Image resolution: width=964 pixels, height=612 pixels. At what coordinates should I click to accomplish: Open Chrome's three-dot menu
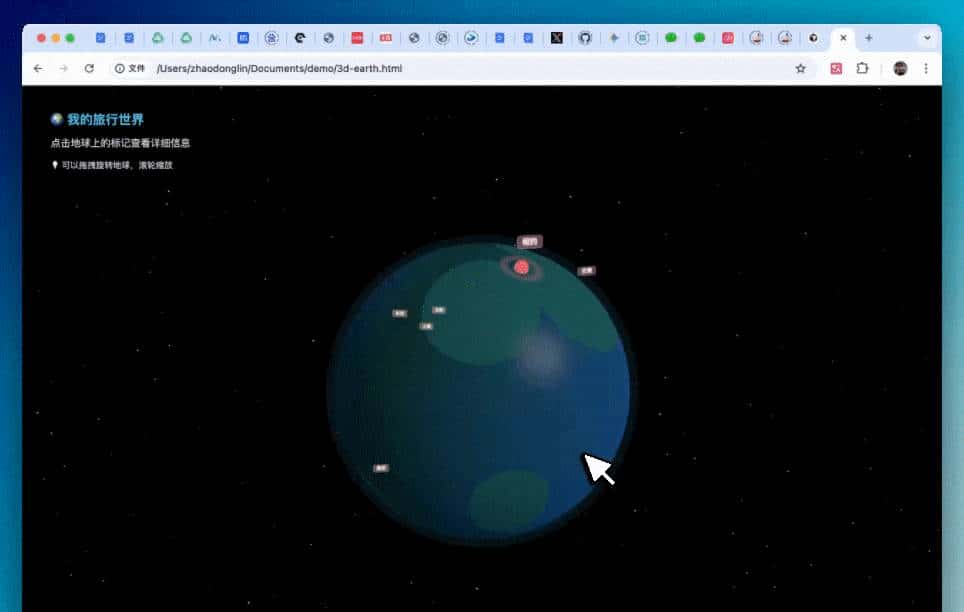point(926,68)
